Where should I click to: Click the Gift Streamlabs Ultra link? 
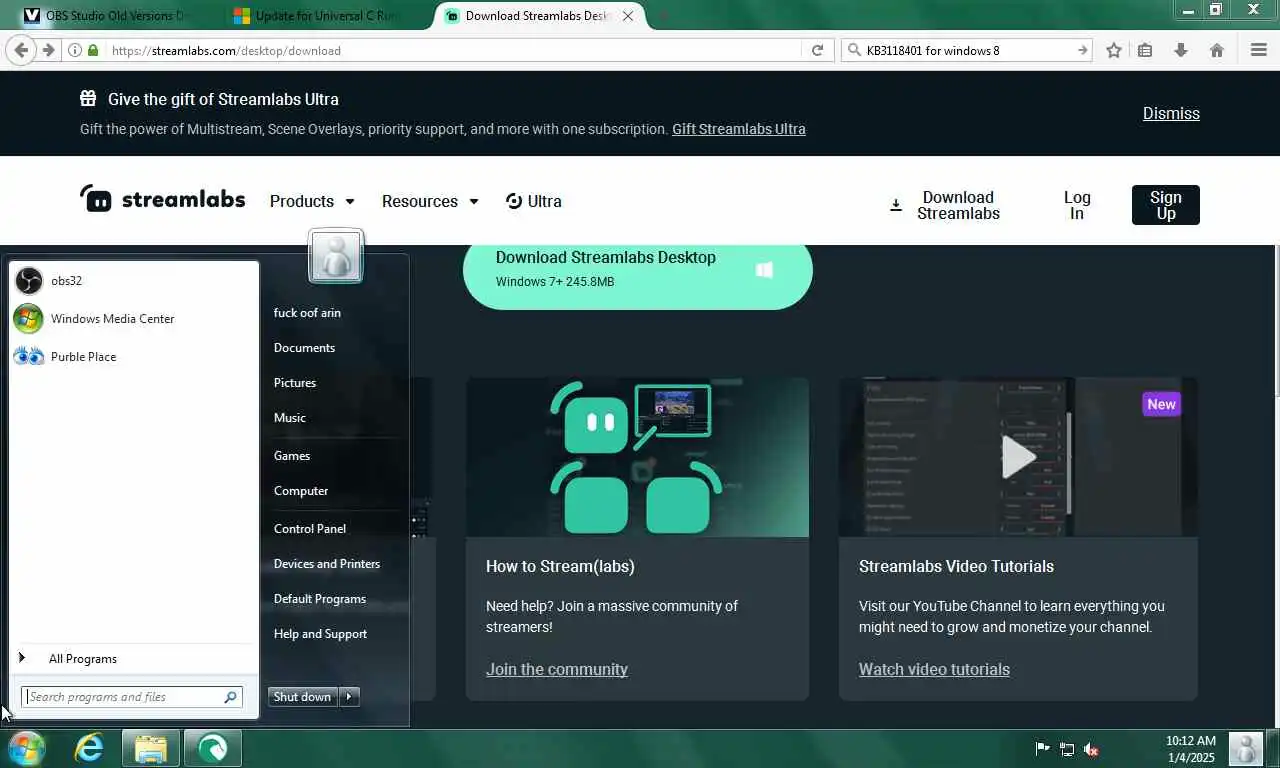pos(739,129)
